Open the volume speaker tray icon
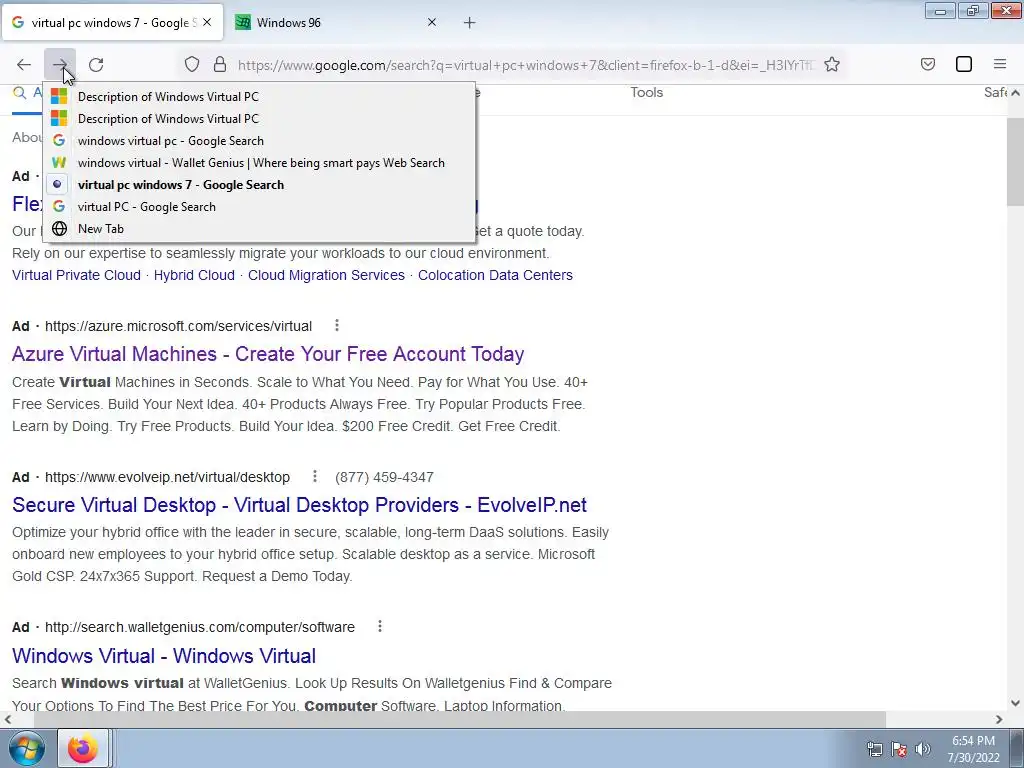The image size is (1024, 768). (923, 749)
